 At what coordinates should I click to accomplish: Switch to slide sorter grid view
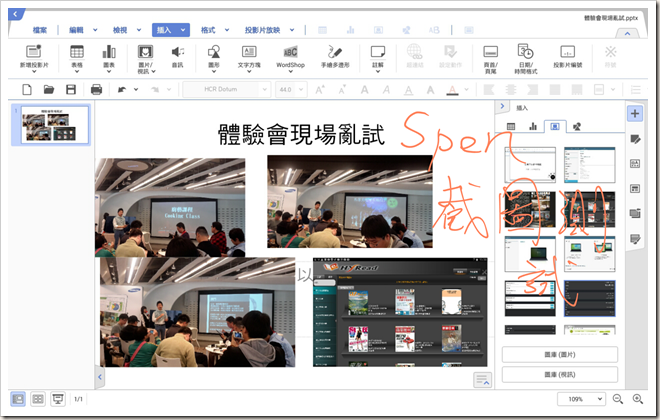point(38,399)
